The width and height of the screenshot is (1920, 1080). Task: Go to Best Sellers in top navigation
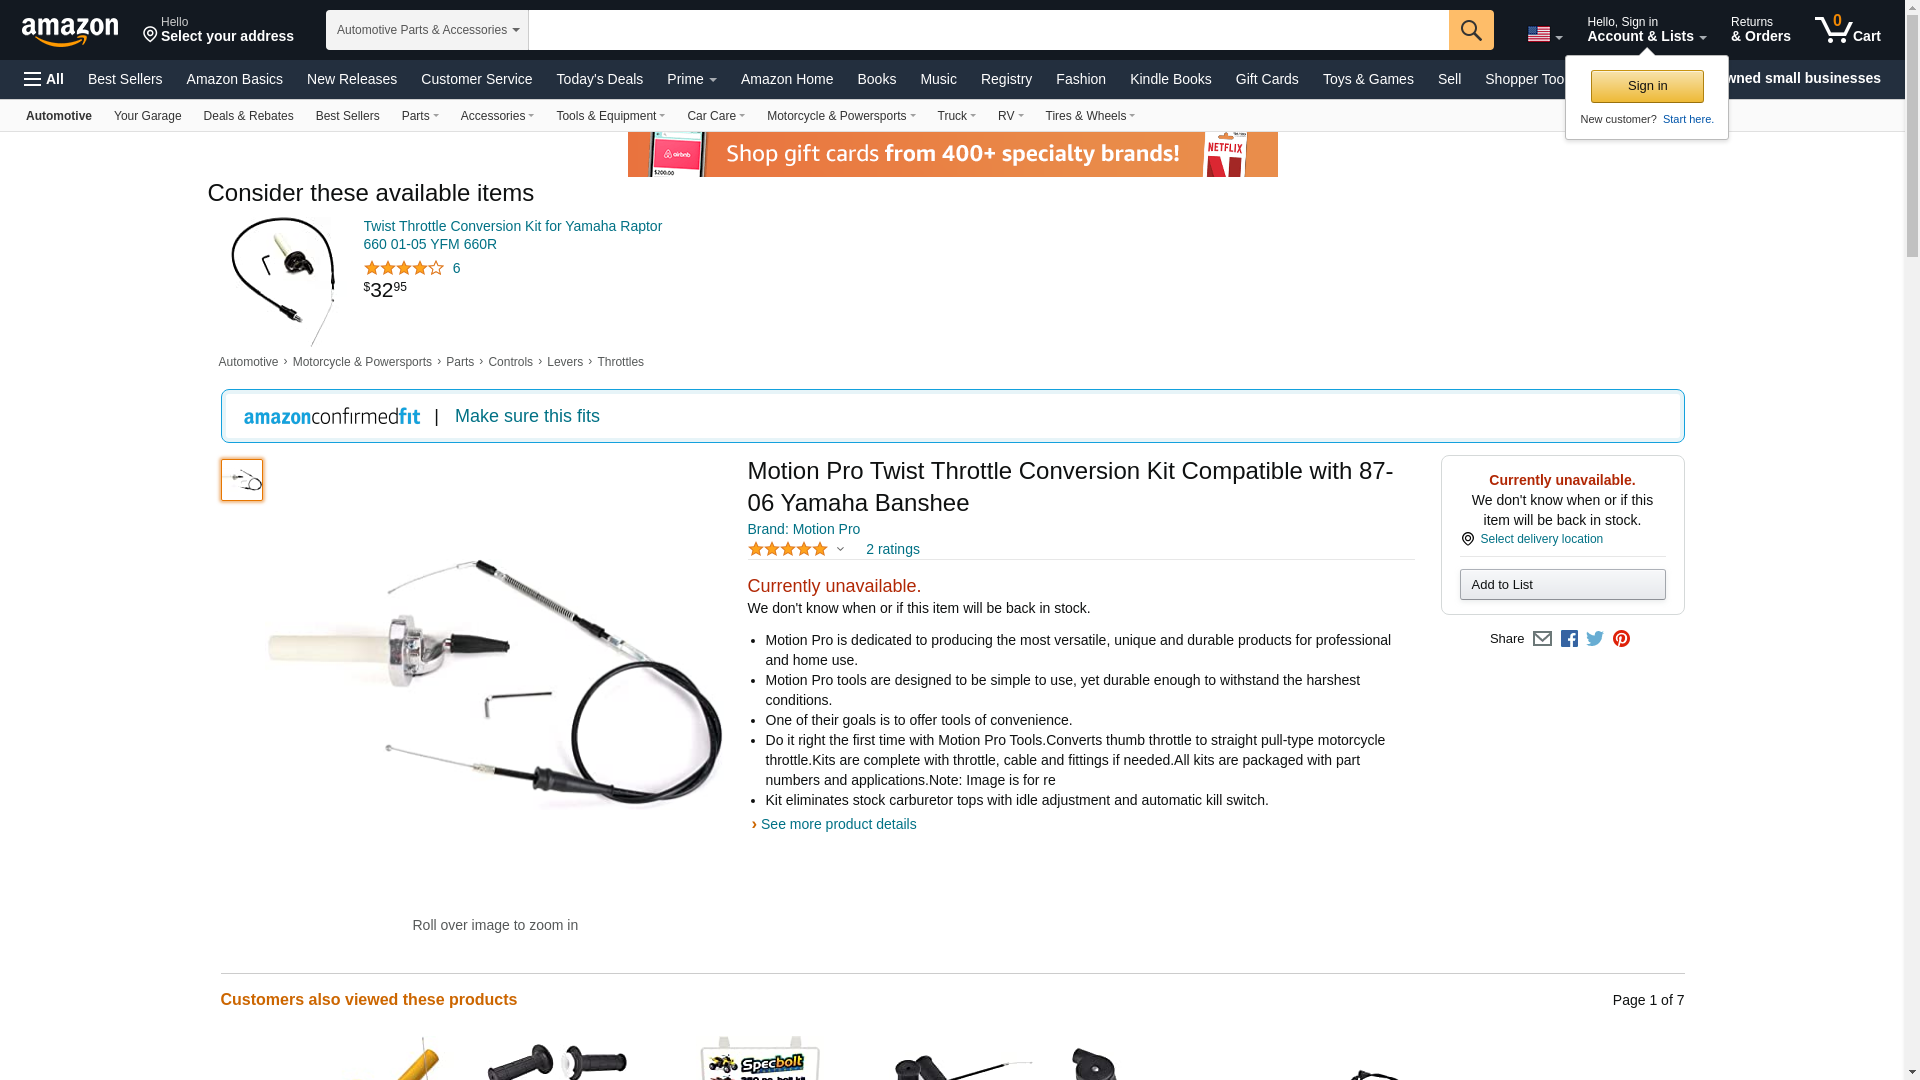(125, 79)
